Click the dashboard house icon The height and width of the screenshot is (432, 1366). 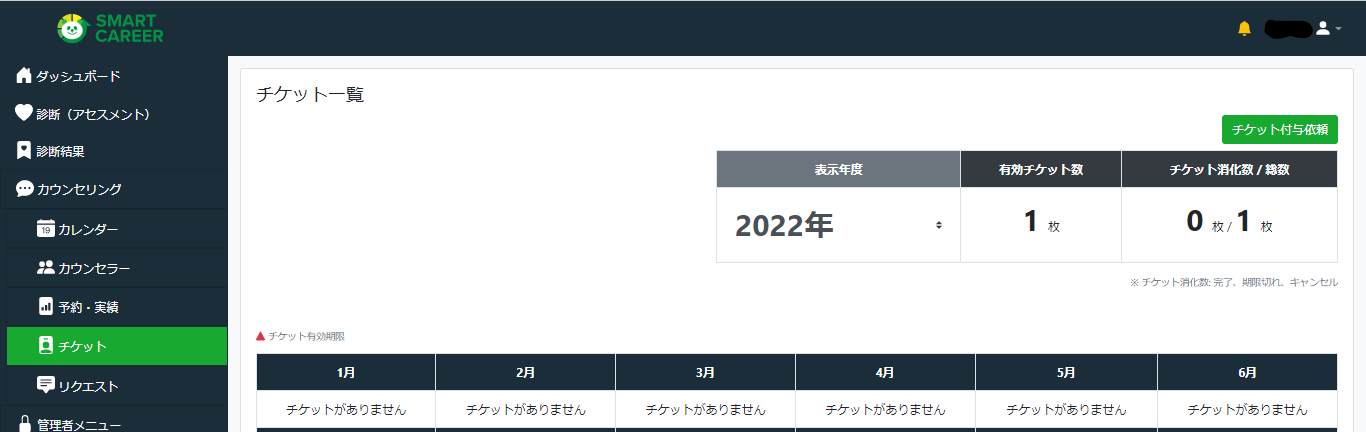pos(24,76)
